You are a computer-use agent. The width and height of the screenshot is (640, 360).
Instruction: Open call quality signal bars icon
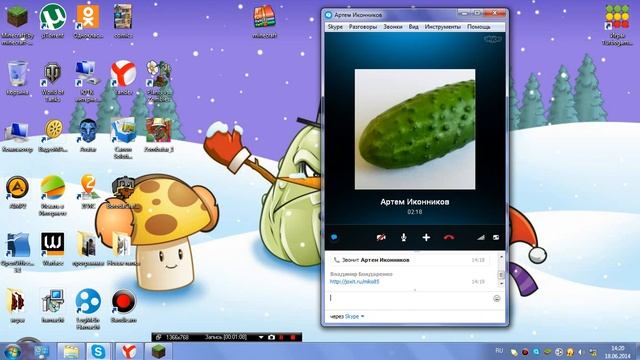pyautogui.click(x=481, y=237)
